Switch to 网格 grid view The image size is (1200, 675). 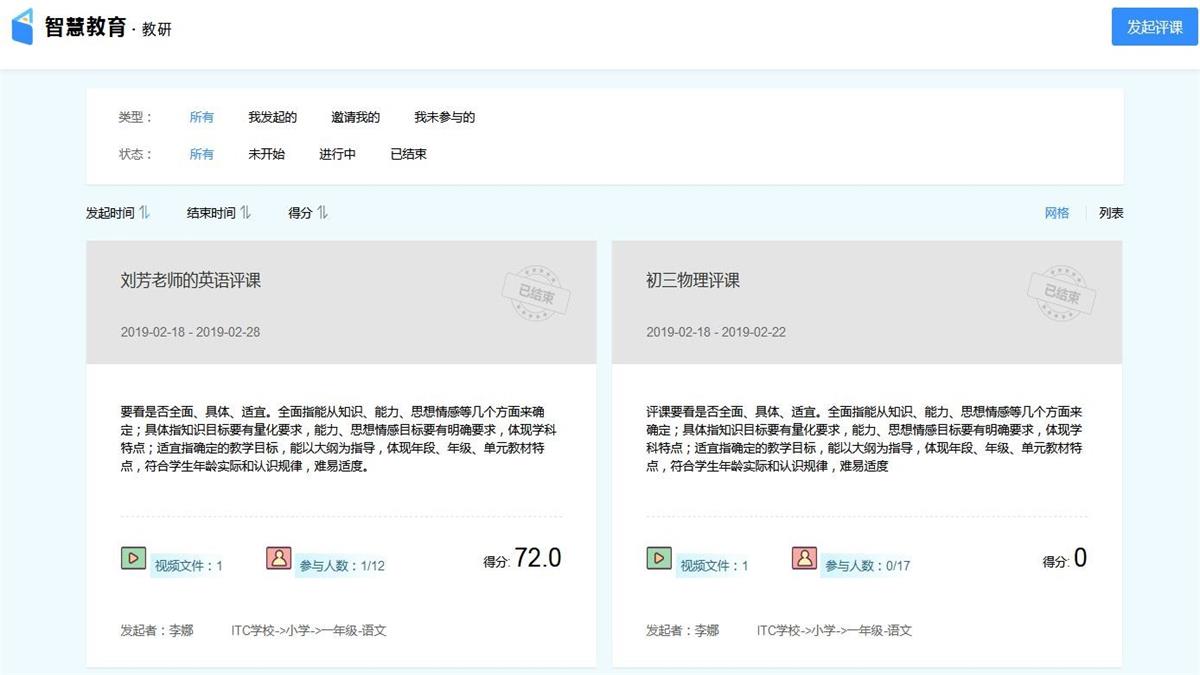[1057, 213]
